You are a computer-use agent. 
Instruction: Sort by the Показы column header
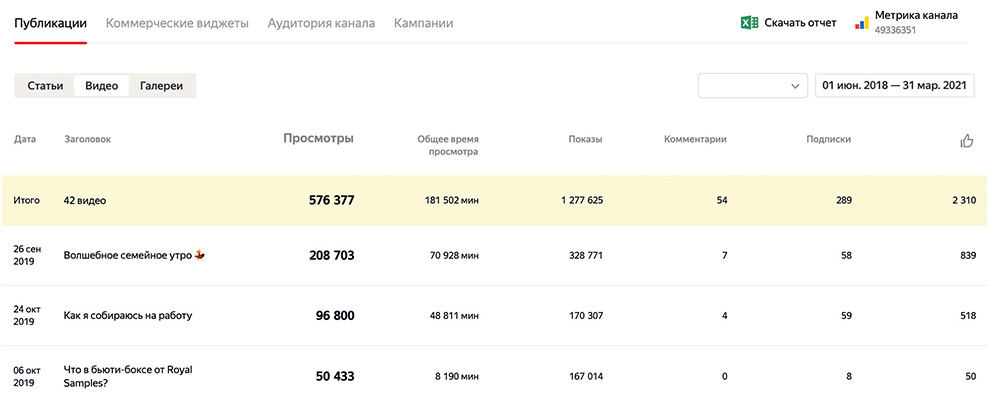(585, 140)
